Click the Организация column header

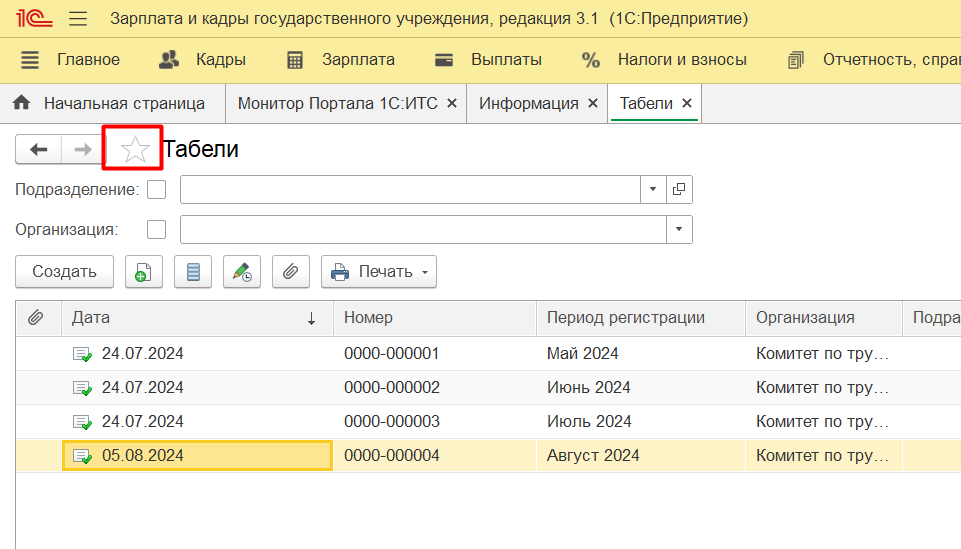point(823,318)
